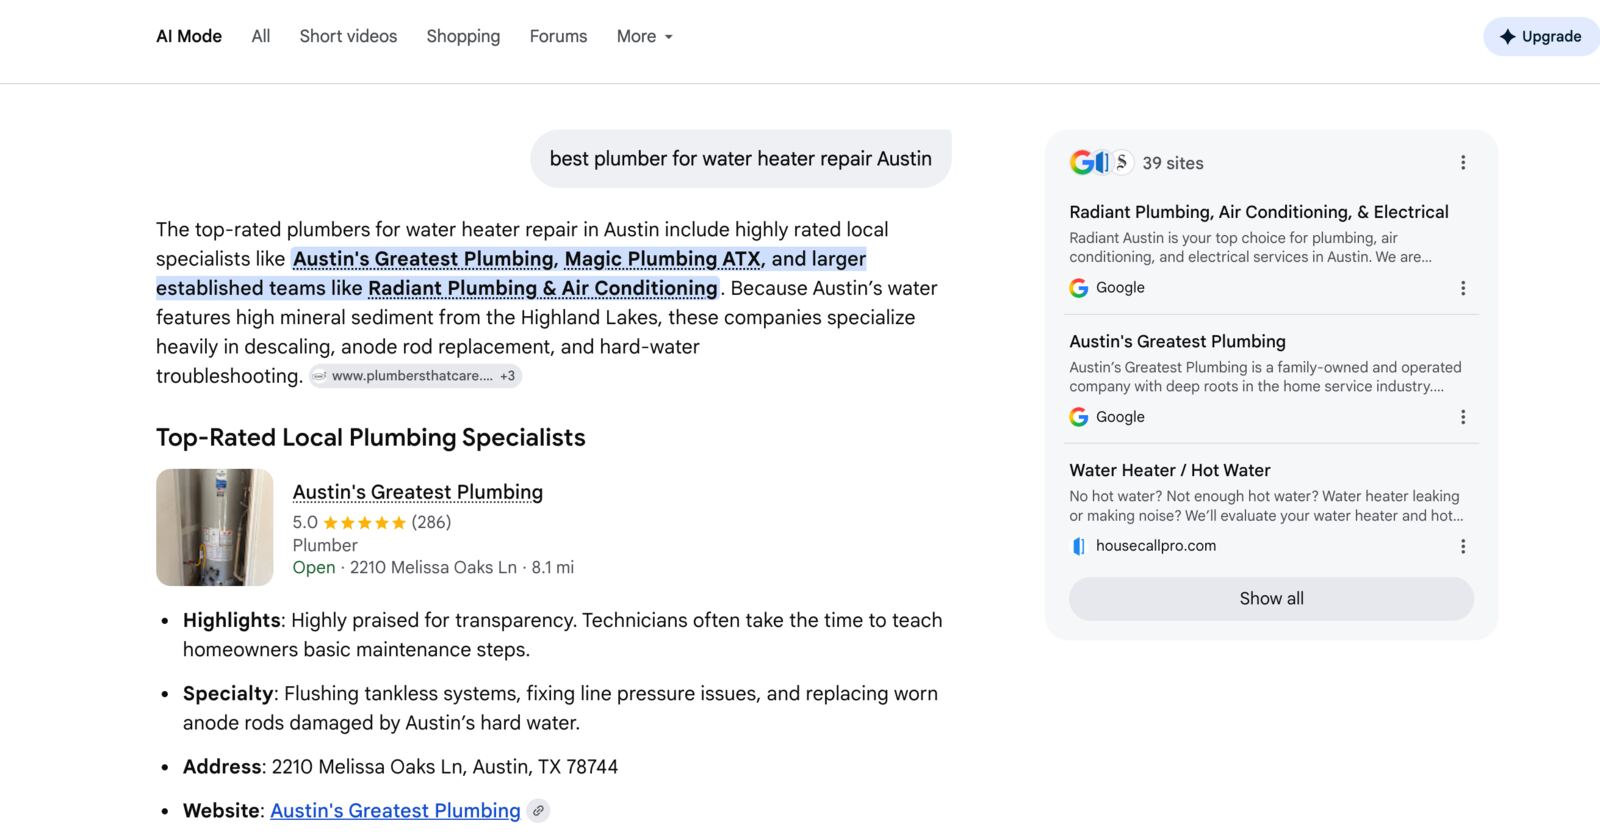Click the Website: Austin's Greatest Plumbing link
The image size is (1600, 840).
[x=395, y=810]
